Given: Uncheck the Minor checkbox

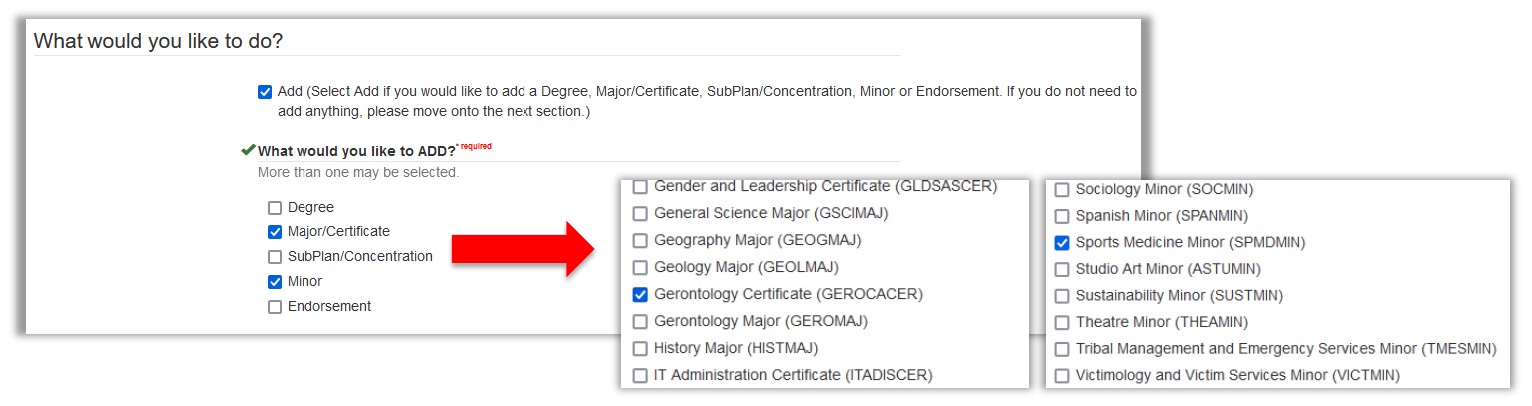Looking at the screenshot, I should pos(275,282).
